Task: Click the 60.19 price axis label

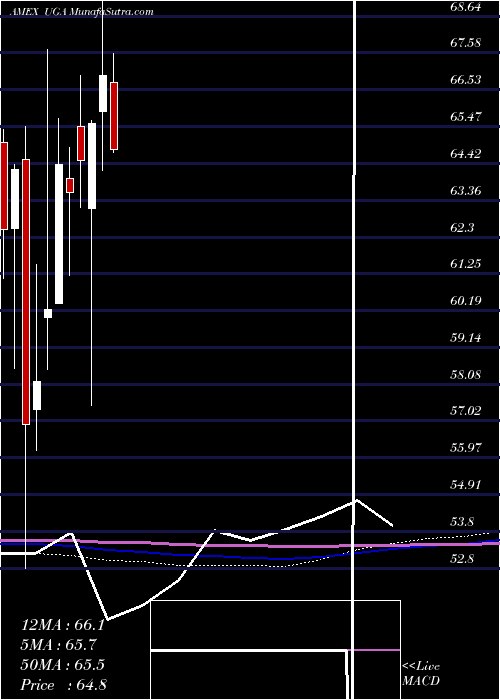Action: click(467, 301)
